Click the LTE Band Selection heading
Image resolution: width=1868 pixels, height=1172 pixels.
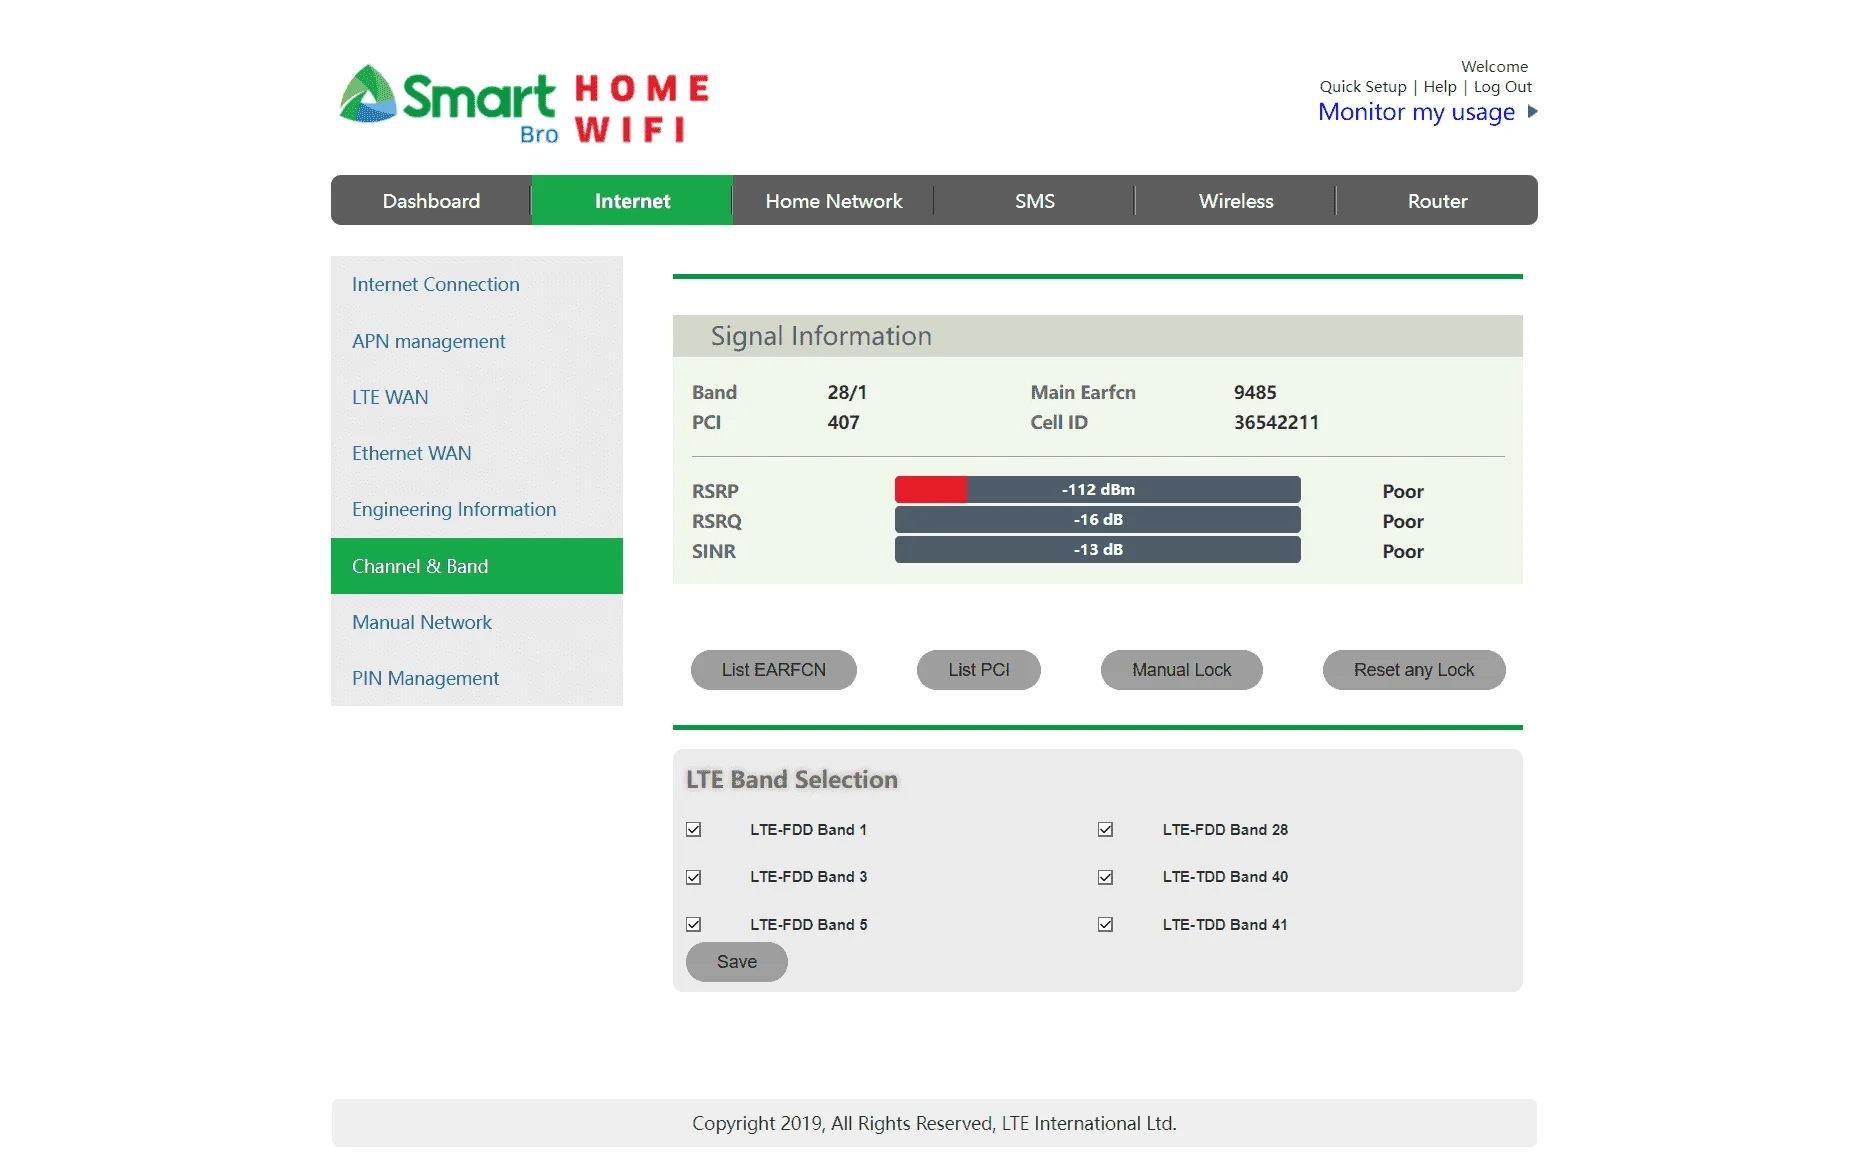[x=792, y=780]
